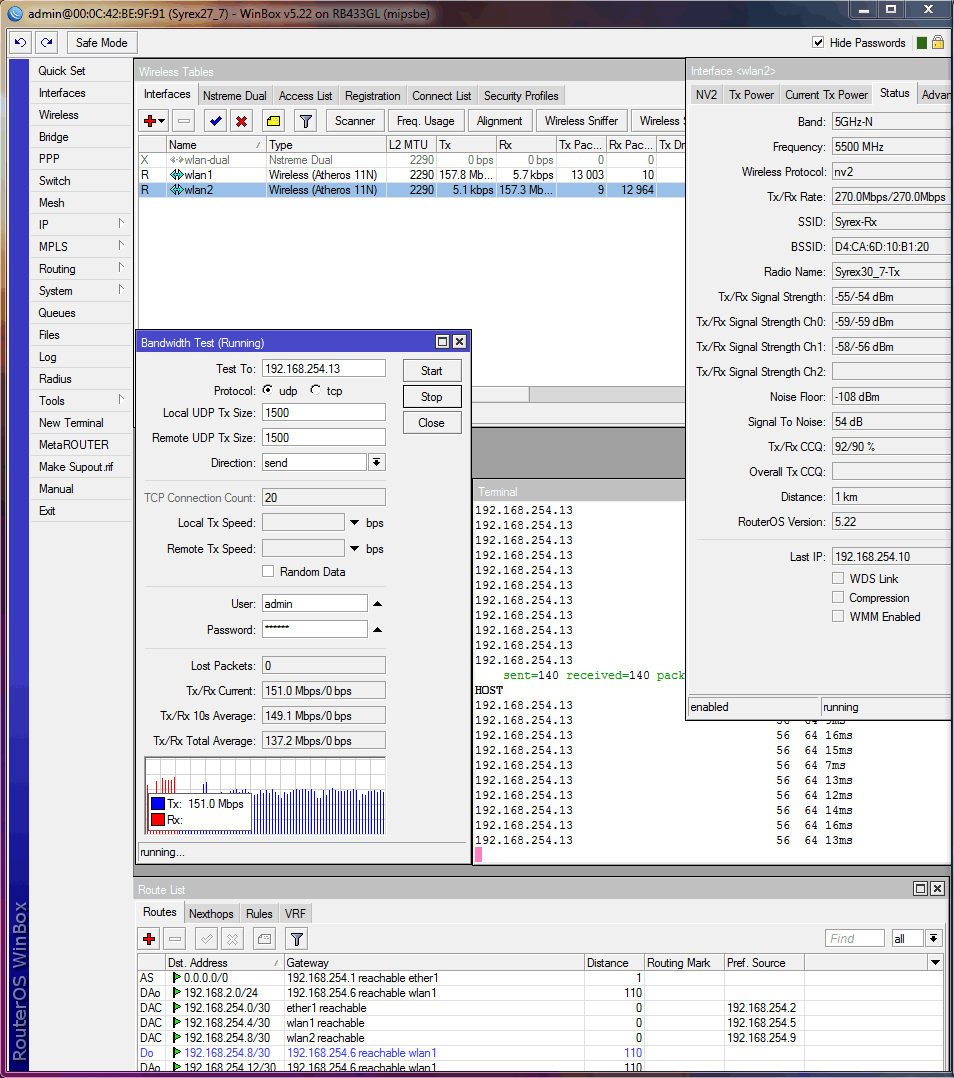This screenshot has height=1078, width=954.
Task: Enable the Random Data checkbox
Action: click(268, 571)
